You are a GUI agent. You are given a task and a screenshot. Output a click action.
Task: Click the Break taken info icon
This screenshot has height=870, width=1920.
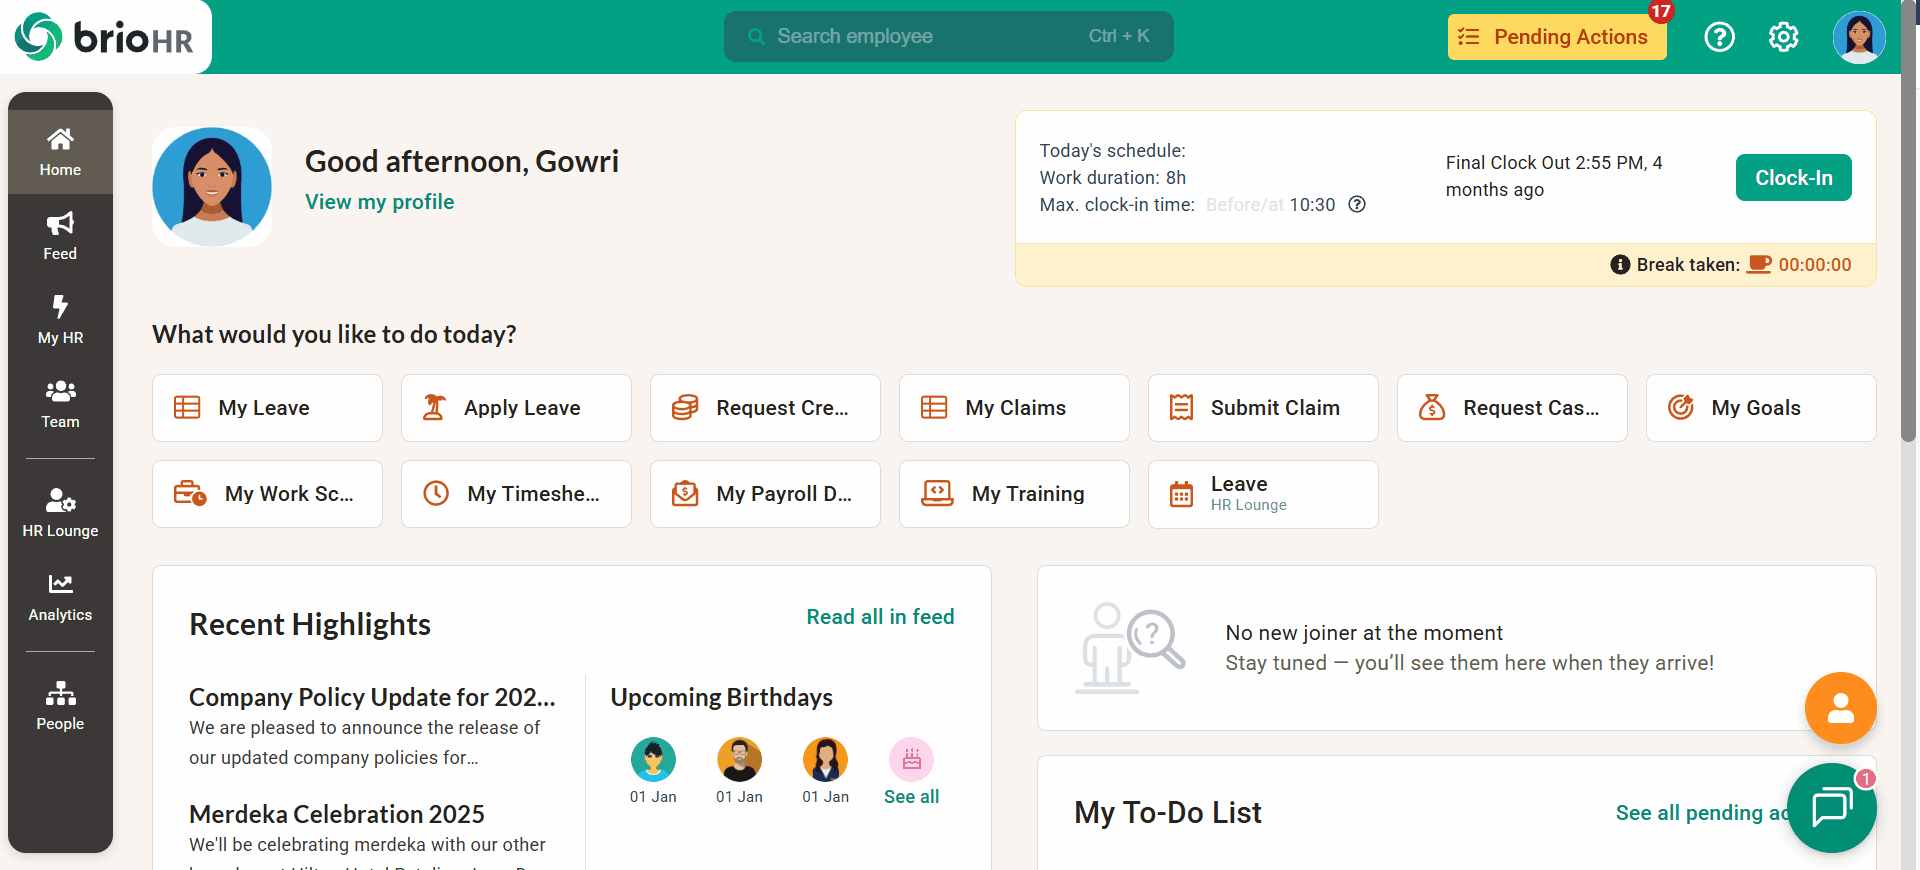coord(1620,265)
